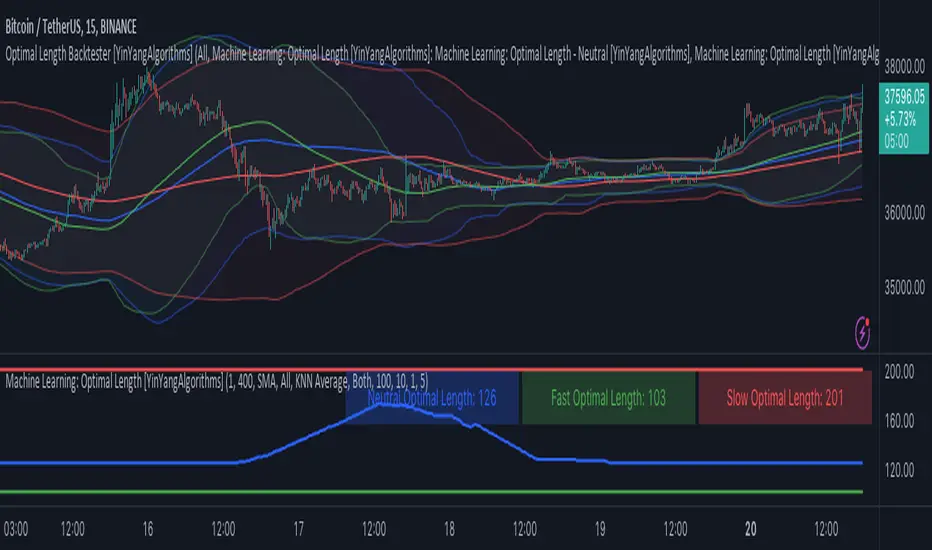Click the 200.00 indicator scale value
The image size is (932, 550).
click(899, 372)
